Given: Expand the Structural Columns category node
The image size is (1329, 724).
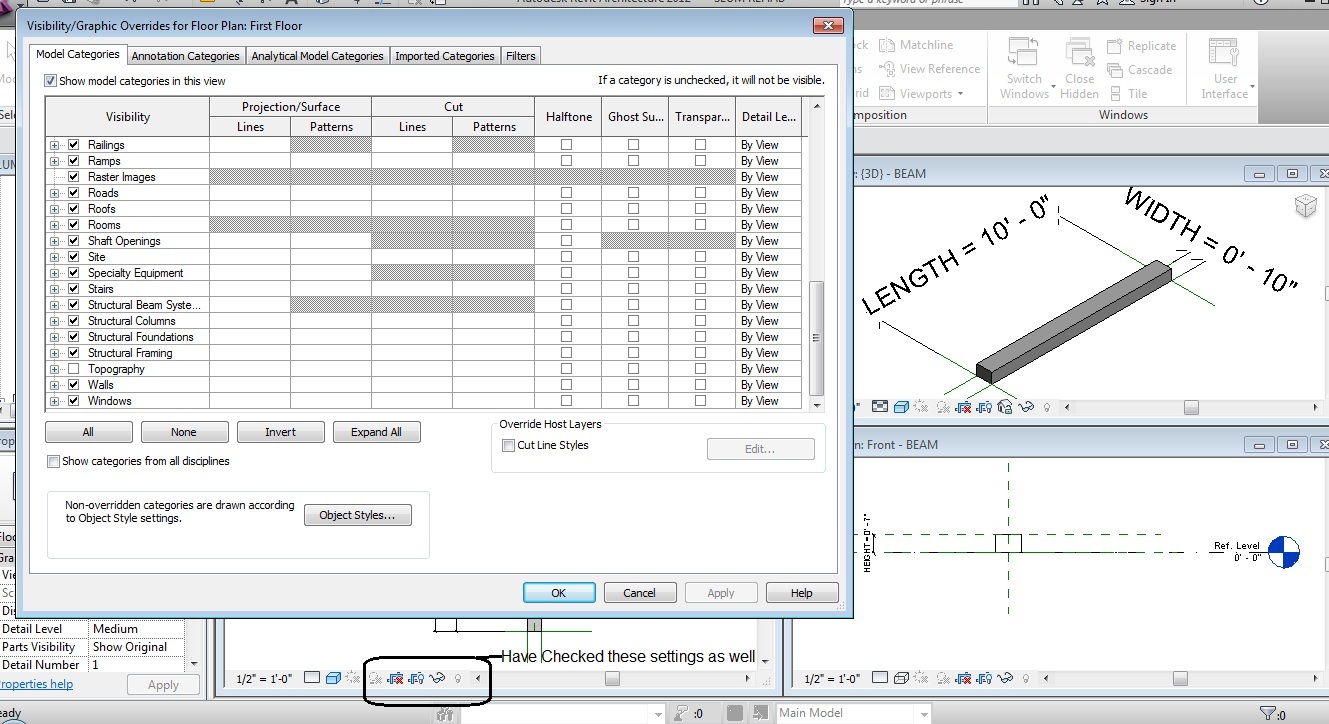Looking at the screenshot, I should click(55, 321).
